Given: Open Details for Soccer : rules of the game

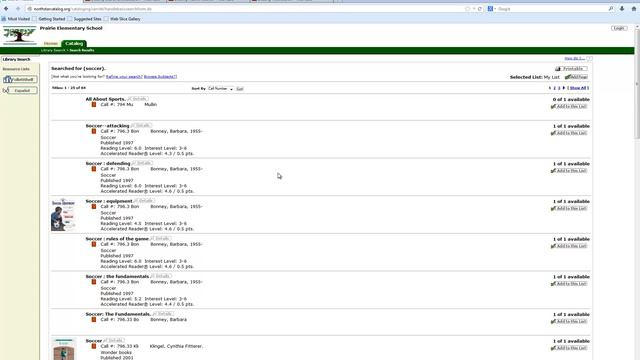Looking at the screenshot, I should (161, 238).
